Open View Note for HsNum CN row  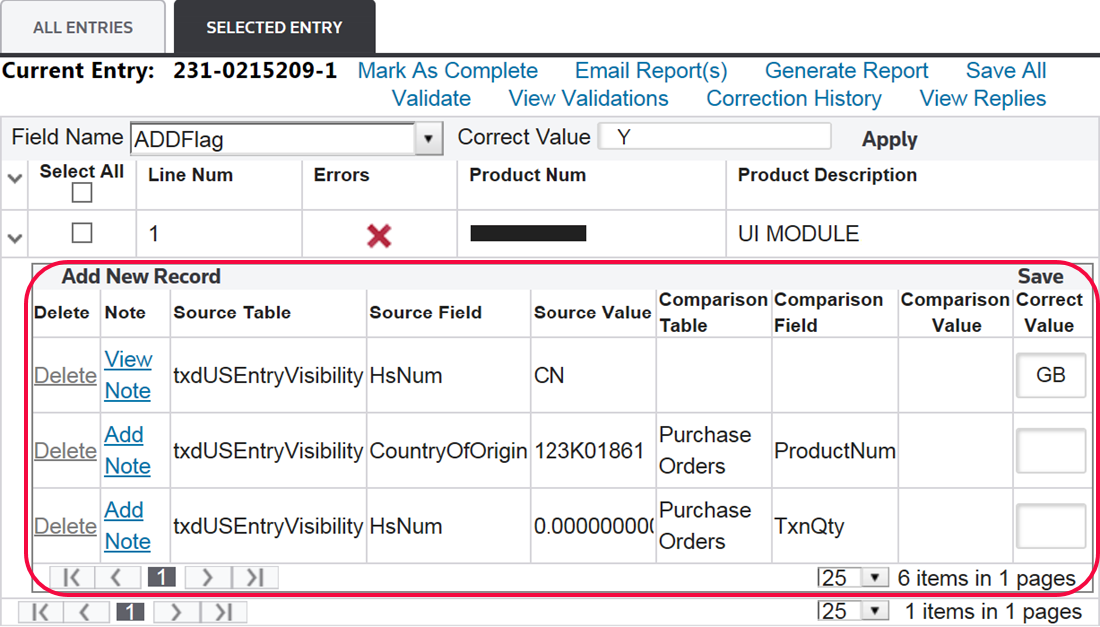tap(128, 375)
